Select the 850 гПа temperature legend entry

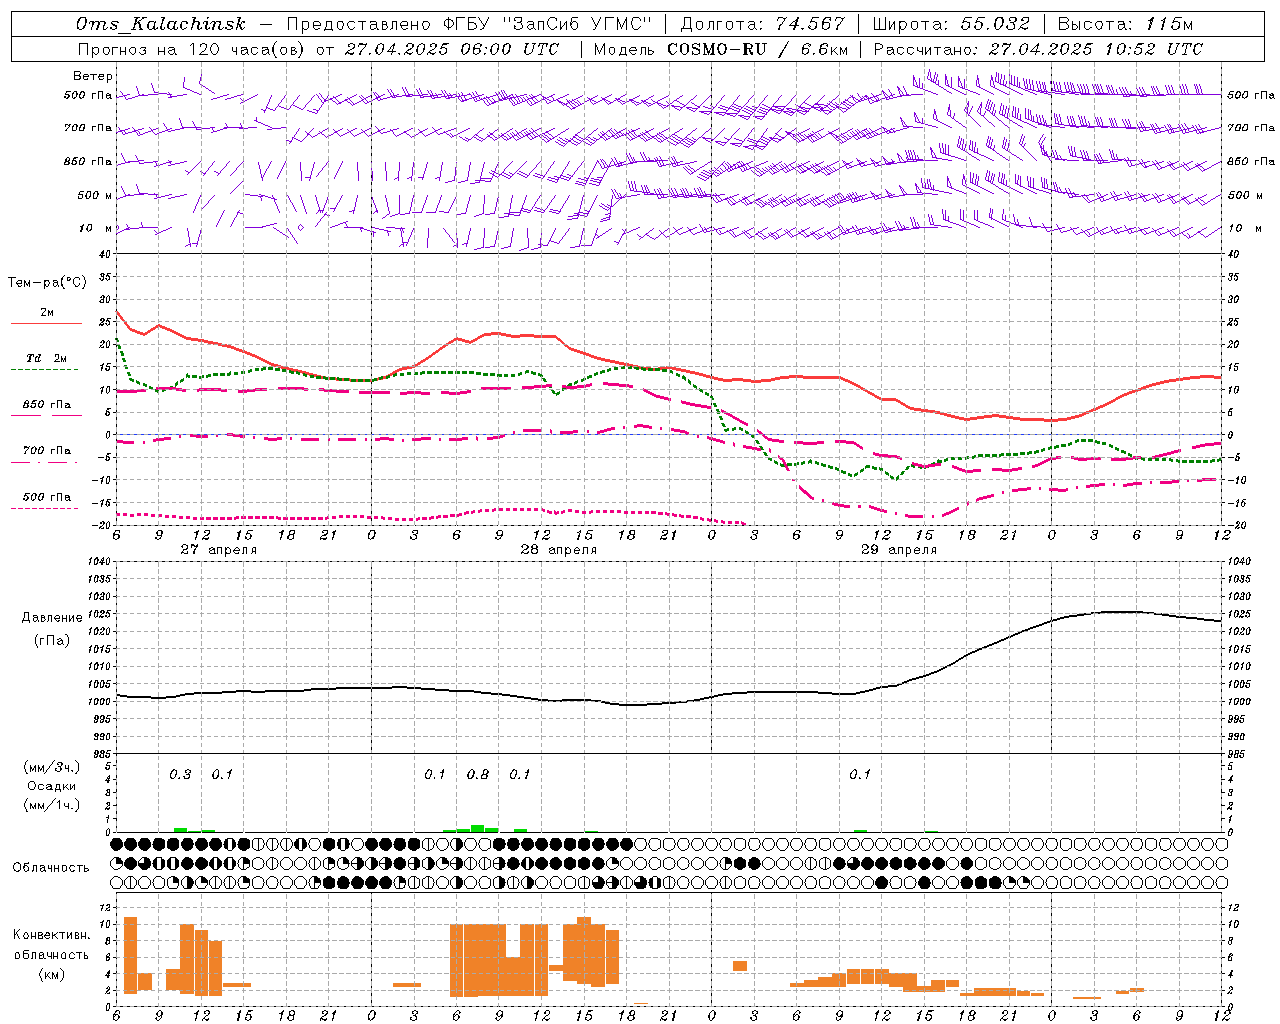coord(46,405)
